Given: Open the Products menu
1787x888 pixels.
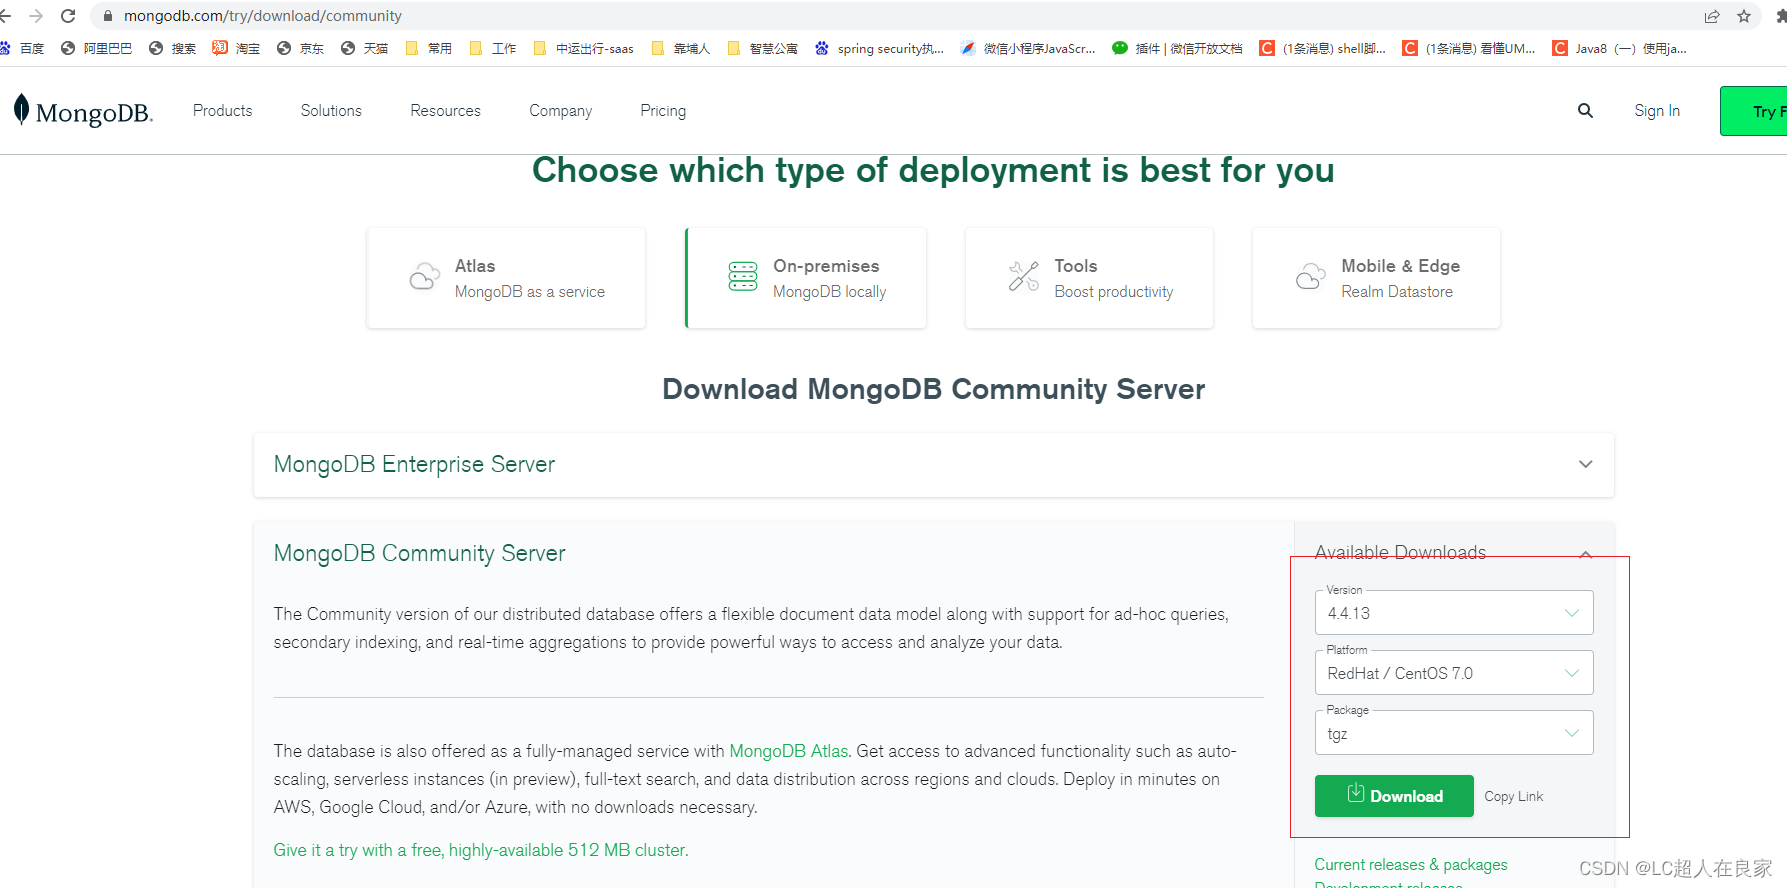Looking at the screenshot, I should 222,111.
